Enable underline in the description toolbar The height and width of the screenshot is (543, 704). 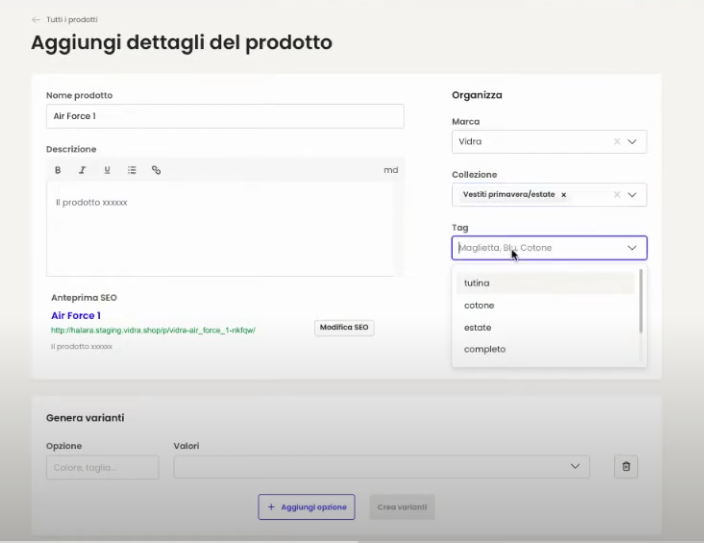(107, 170)
